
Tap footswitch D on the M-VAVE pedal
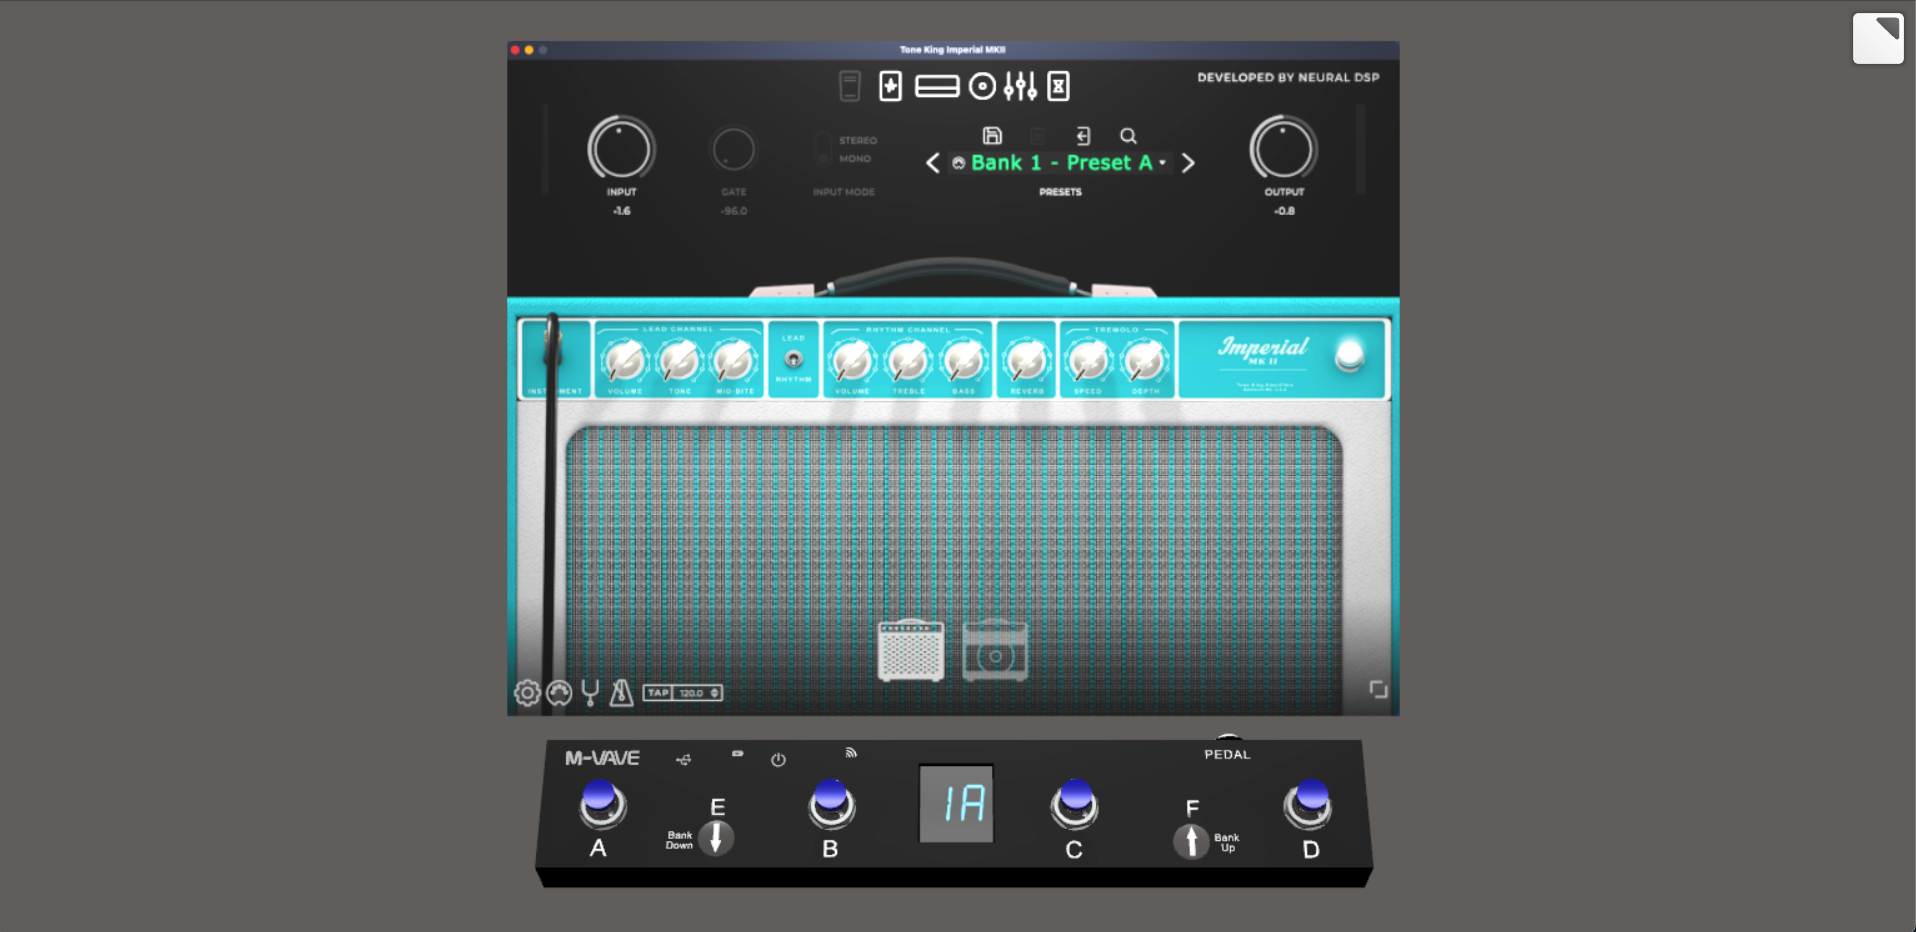pos(1308,805)
